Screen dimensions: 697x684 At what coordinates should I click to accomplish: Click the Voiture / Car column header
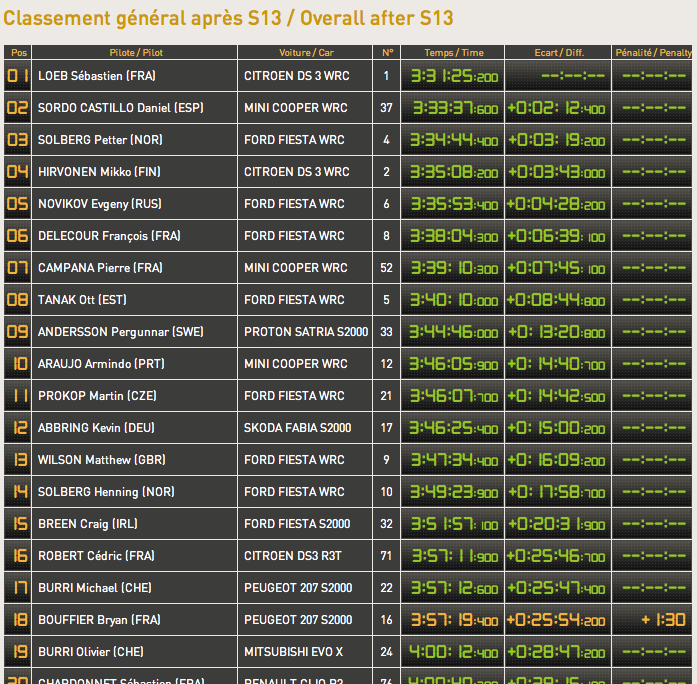(x=306, y=52)
